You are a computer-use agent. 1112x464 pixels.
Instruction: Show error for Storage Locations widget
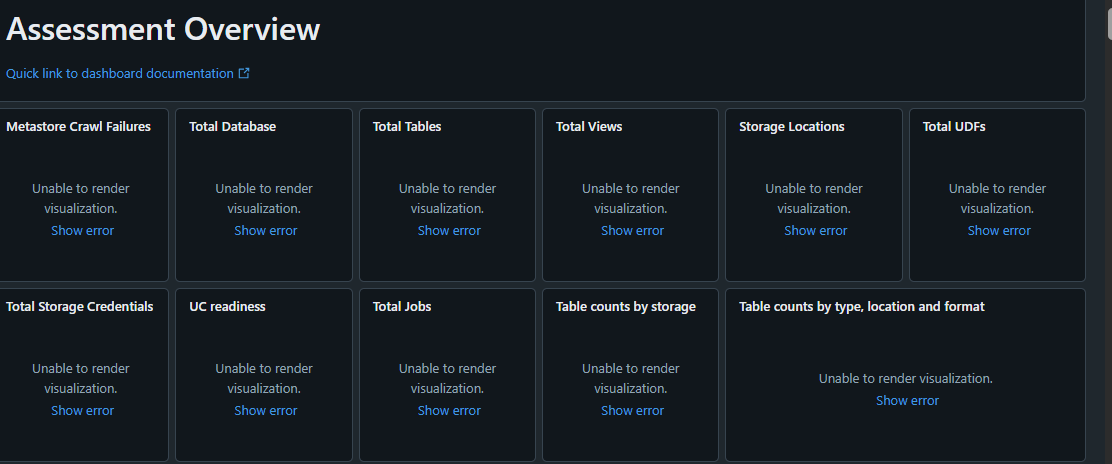click(x=815, y=231)
